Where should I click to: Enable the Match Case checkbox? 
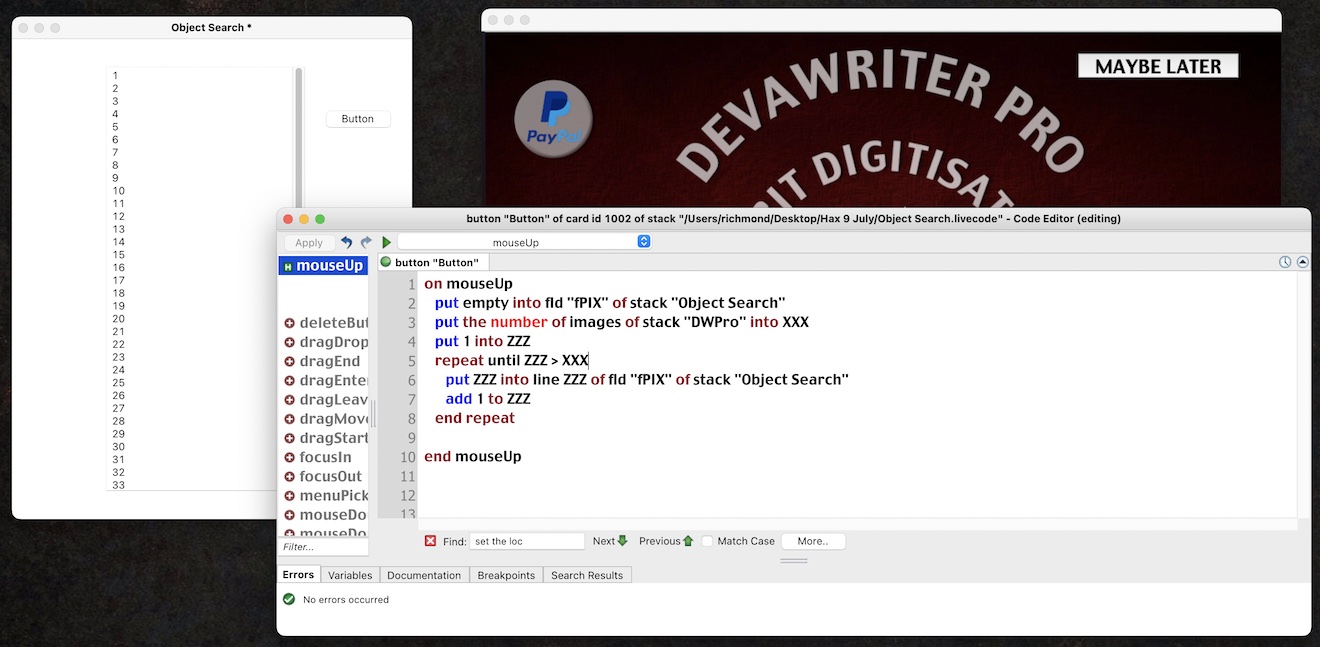[x=707, y=541]
